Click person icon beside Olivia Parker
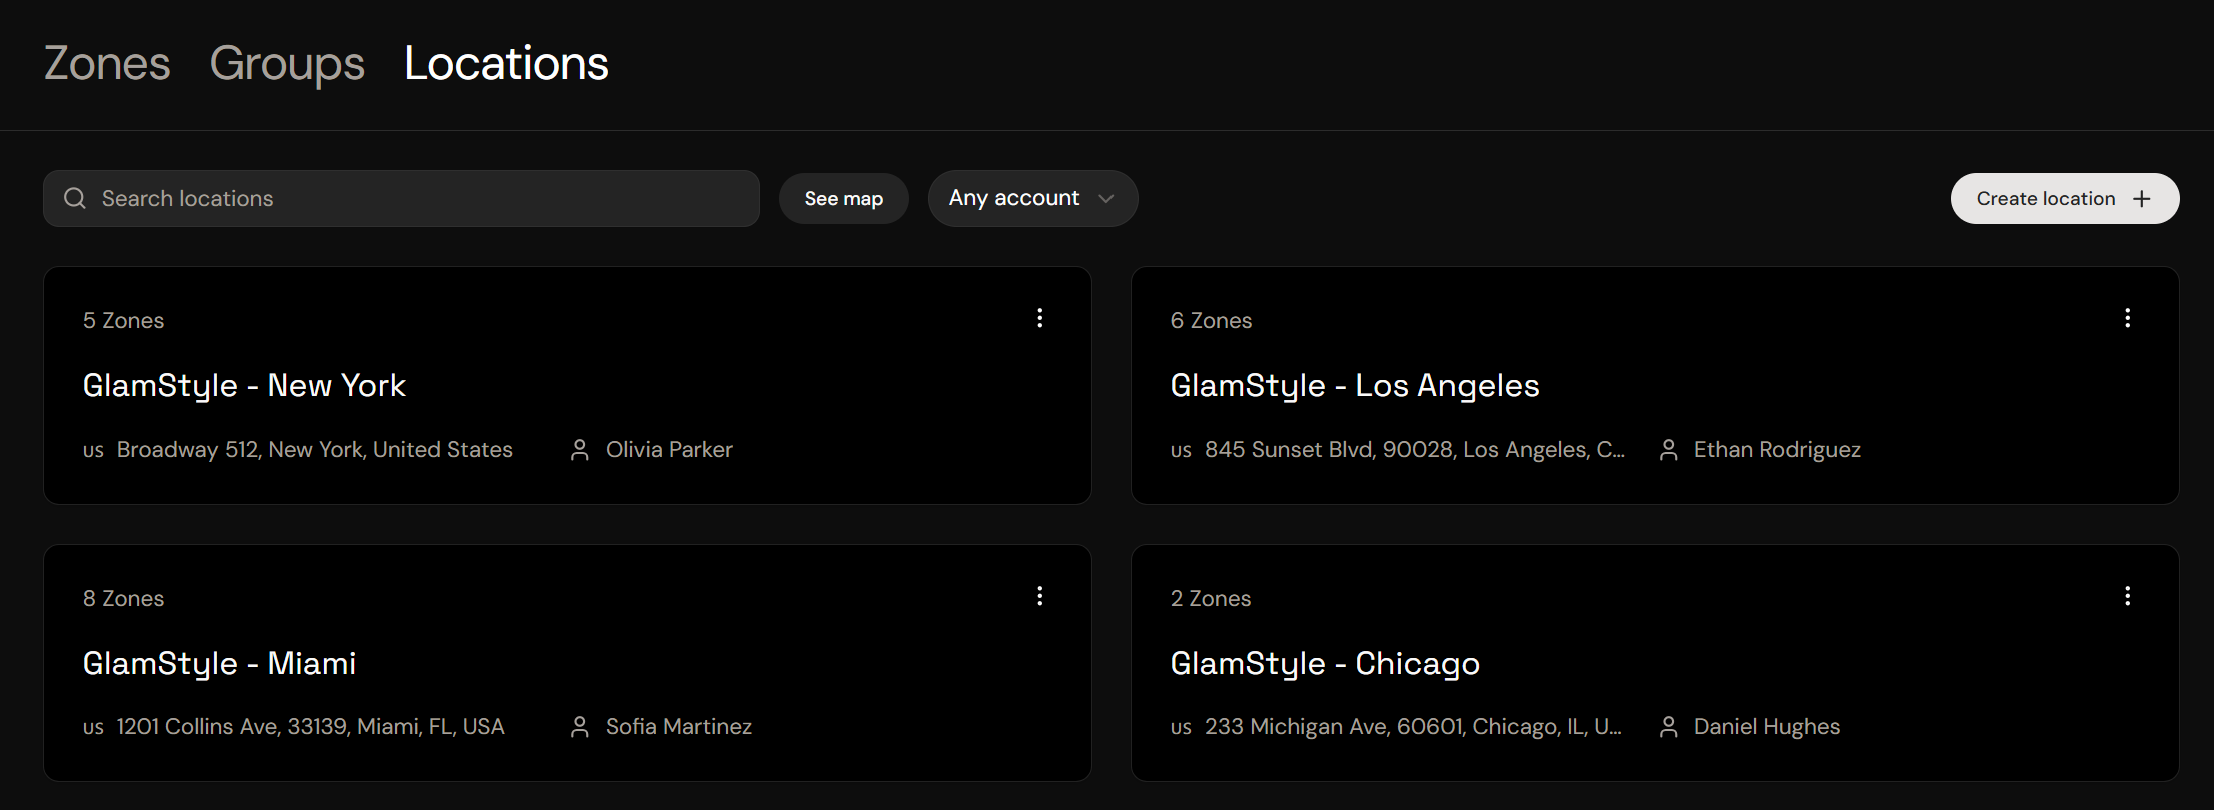2214x810 pixels. pos(580,450)
